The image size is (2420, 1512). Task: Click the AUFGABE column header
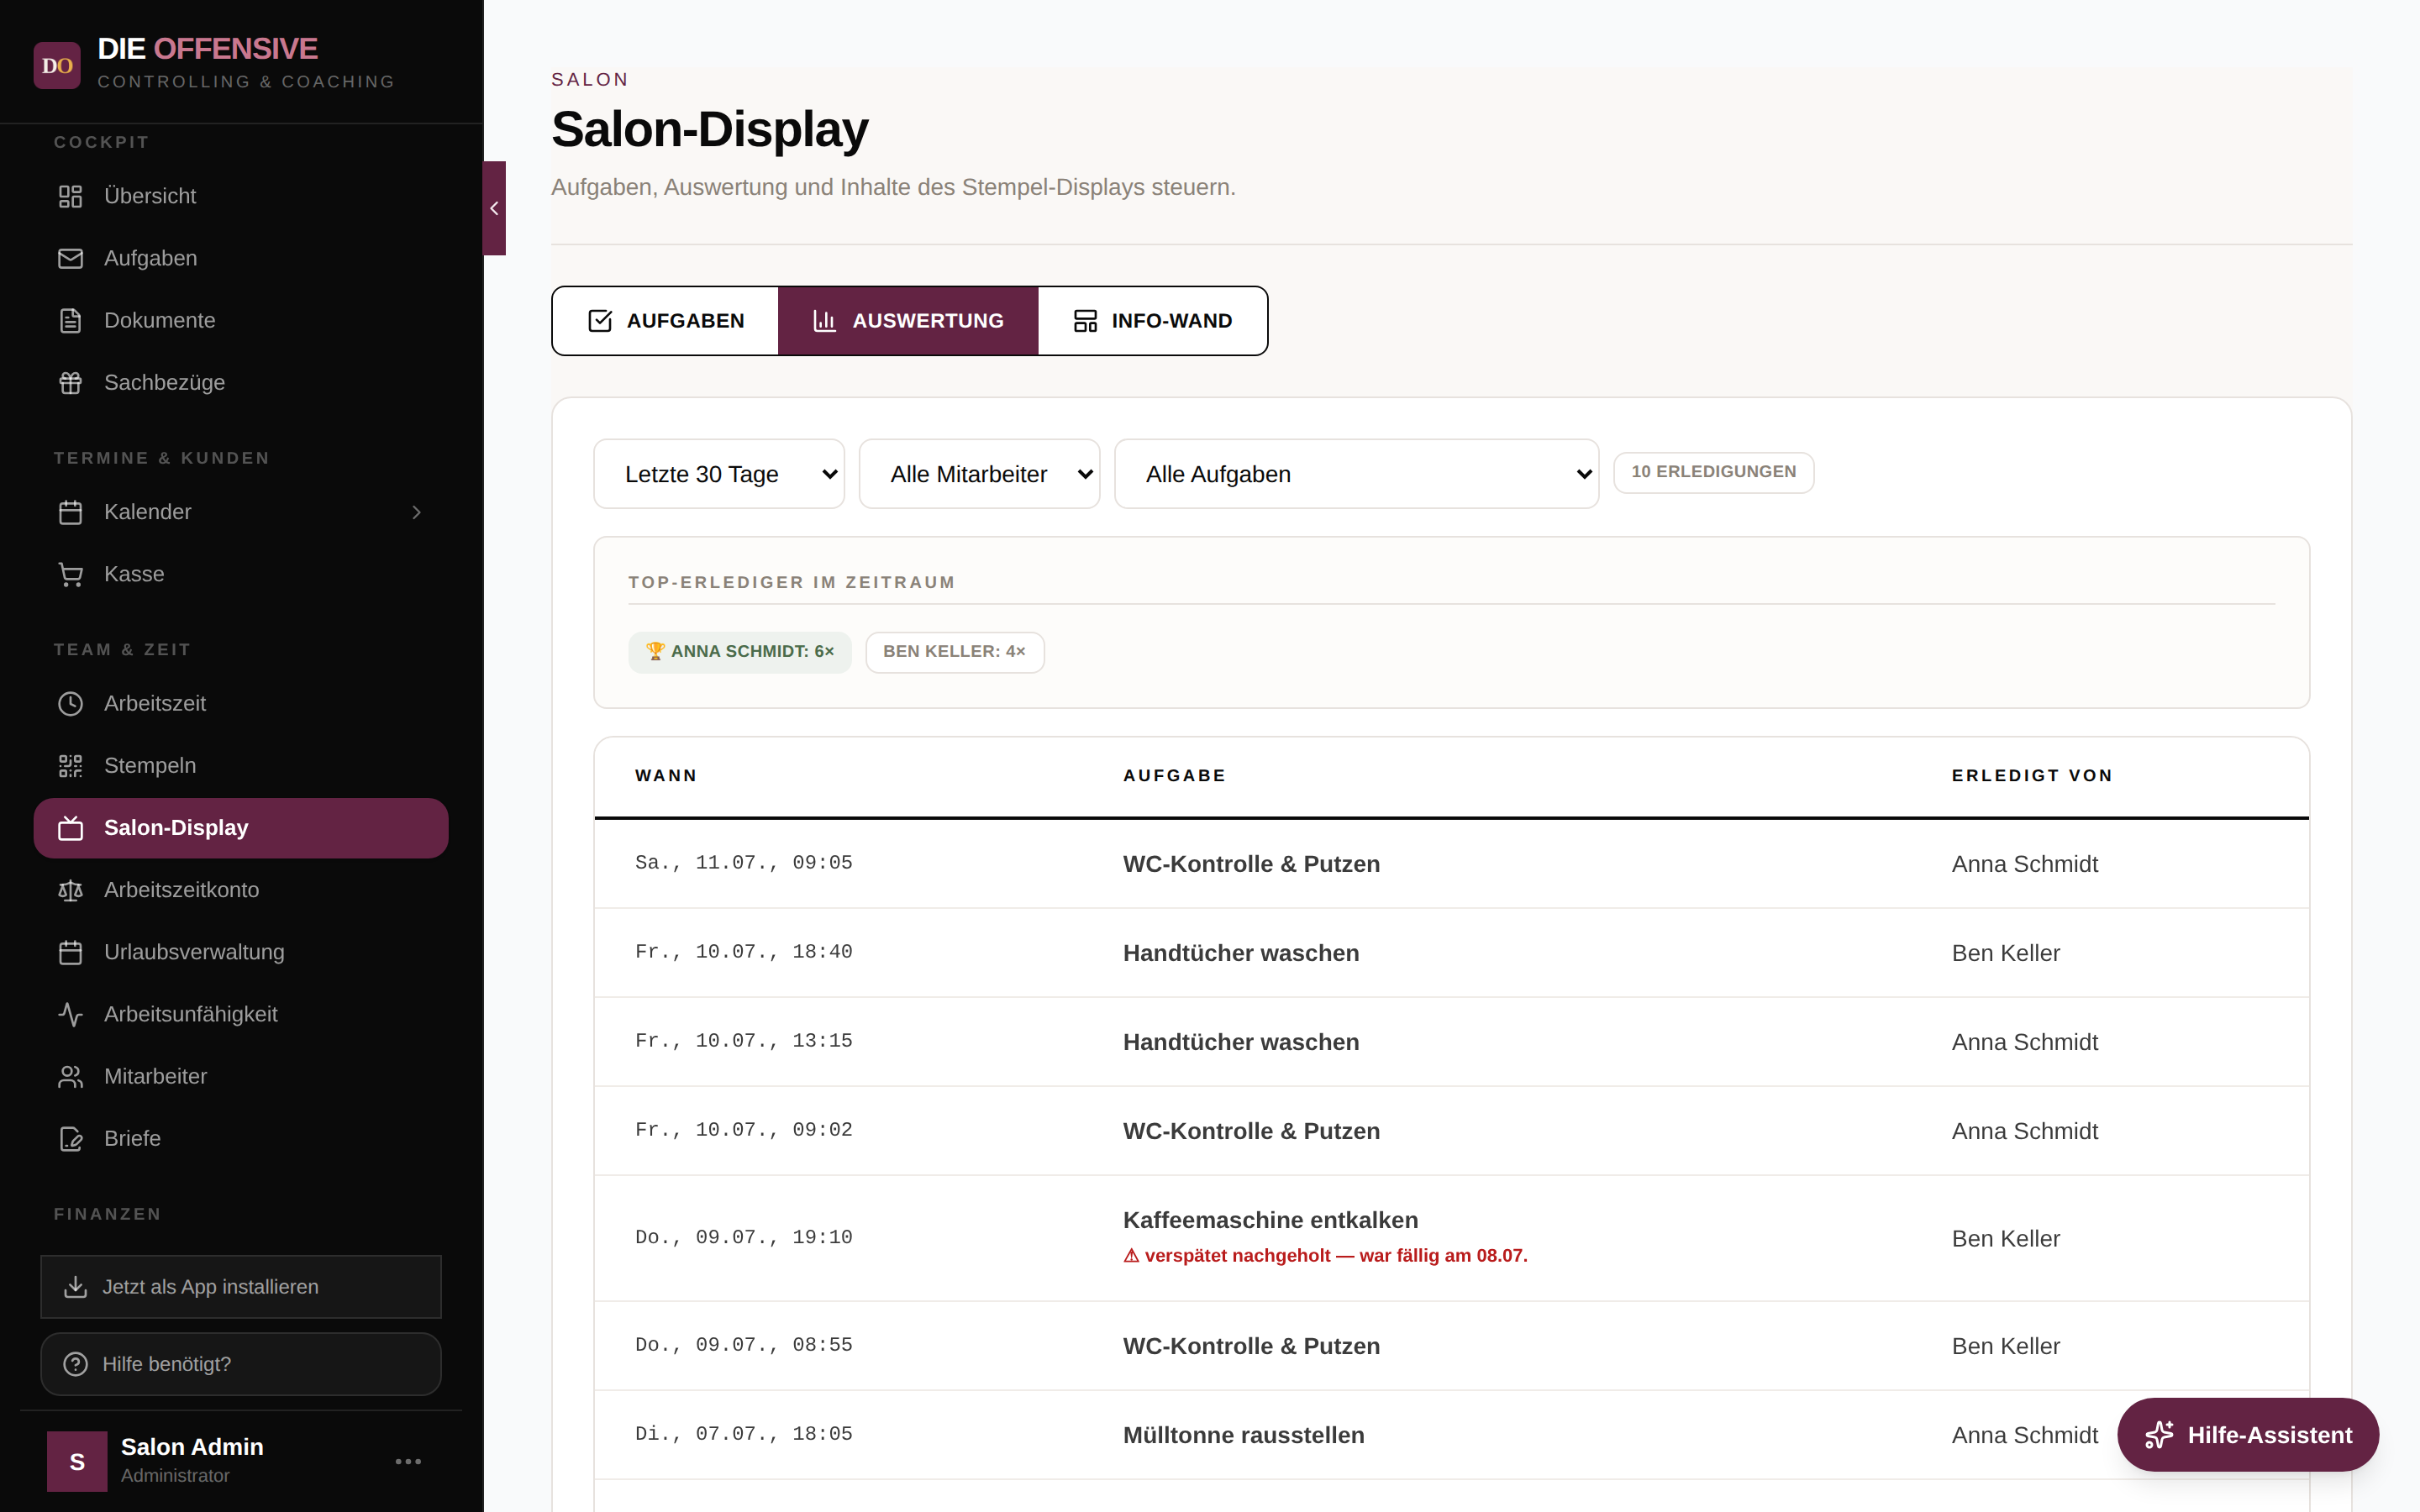pyautogui.click(x=1175, y=776)
